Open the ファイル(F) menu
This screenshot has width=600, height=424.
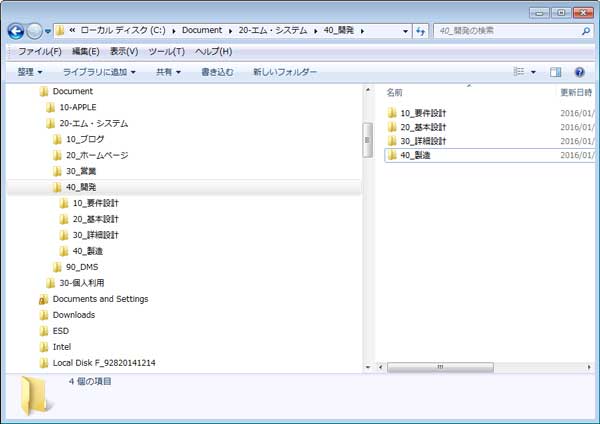tap(40, 51)
